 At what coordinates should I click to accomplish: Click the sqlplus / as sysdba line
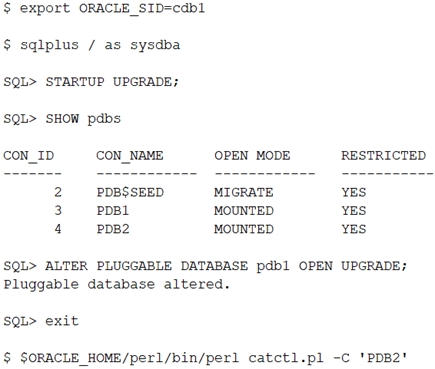tap(92, 45)
